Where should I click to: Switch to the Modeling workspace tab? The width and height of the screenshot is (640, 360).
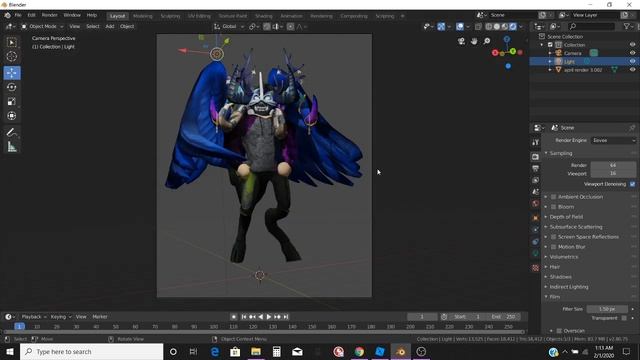pyautogui.click(x=142, y=16)
